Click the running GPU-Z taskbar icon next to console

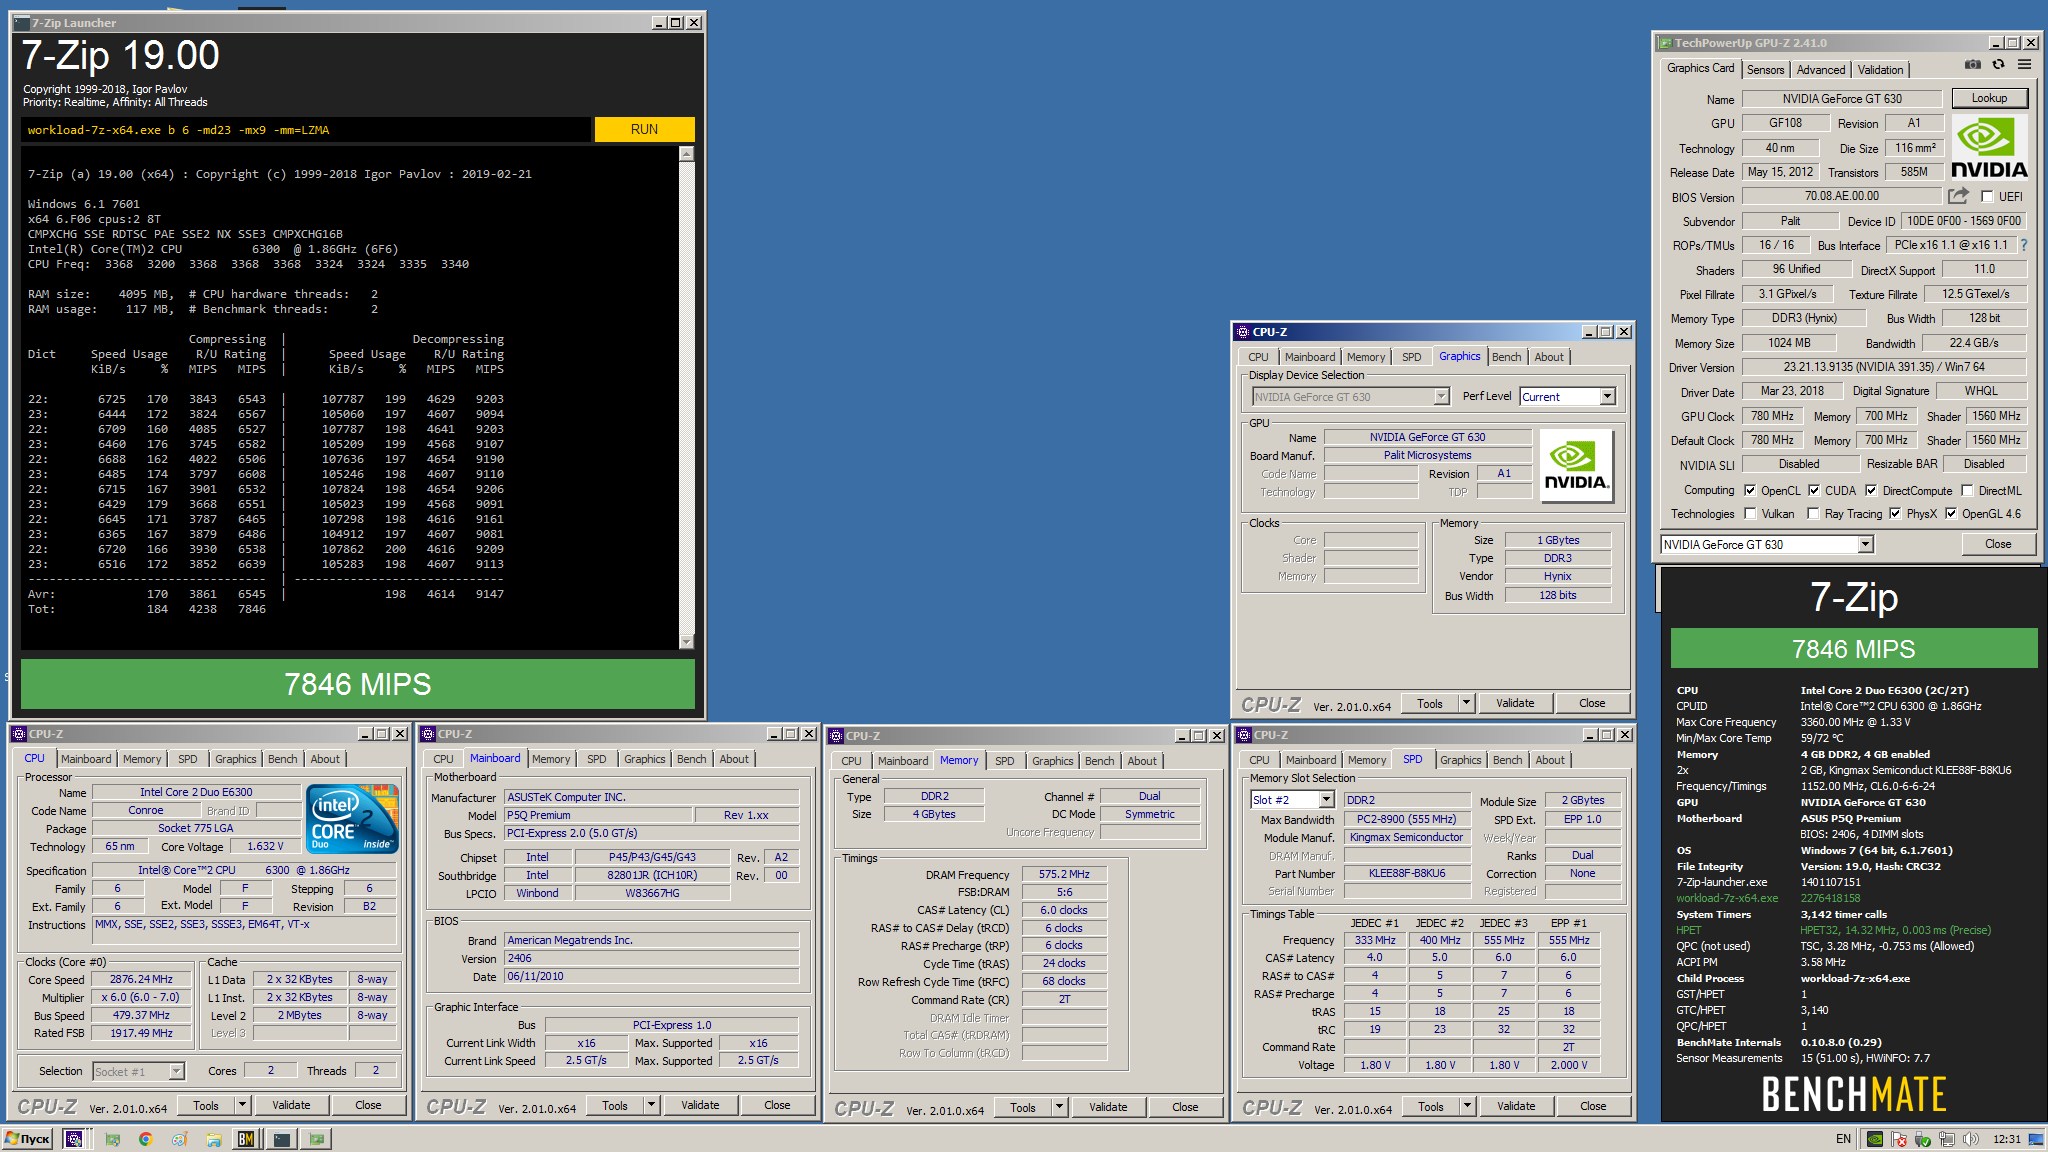pos(317,1139)
